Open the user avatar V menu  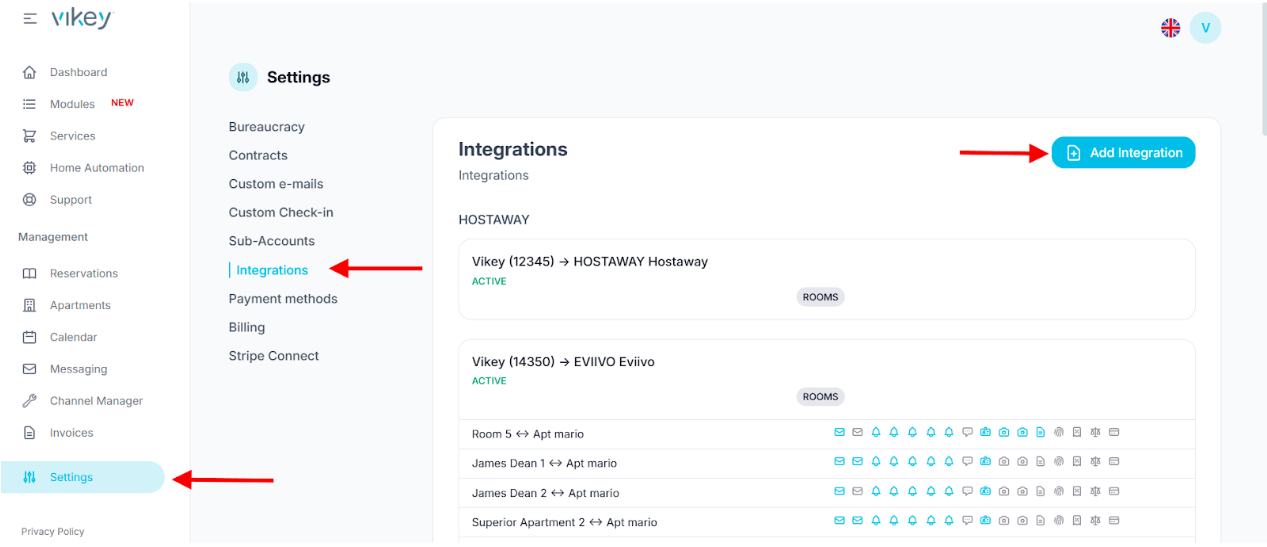(x=1205, y=28)
